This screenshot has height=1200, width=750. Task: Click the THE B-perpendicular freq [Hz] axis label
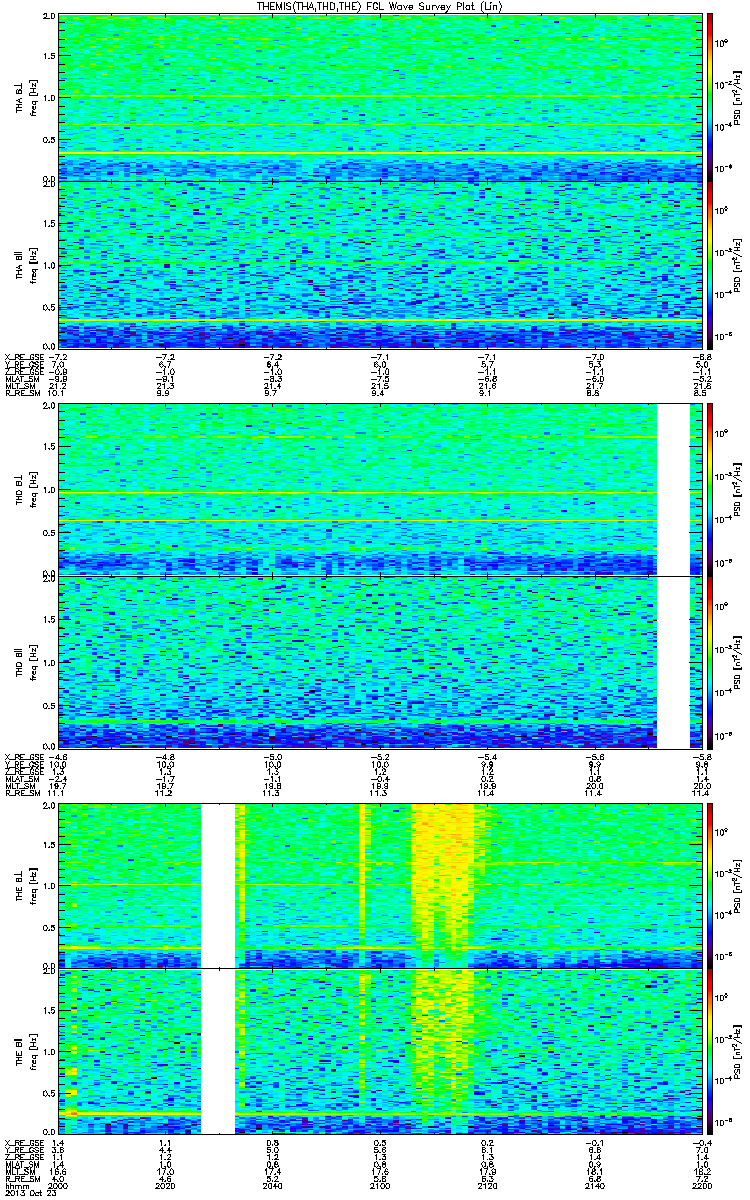point(32,884)
